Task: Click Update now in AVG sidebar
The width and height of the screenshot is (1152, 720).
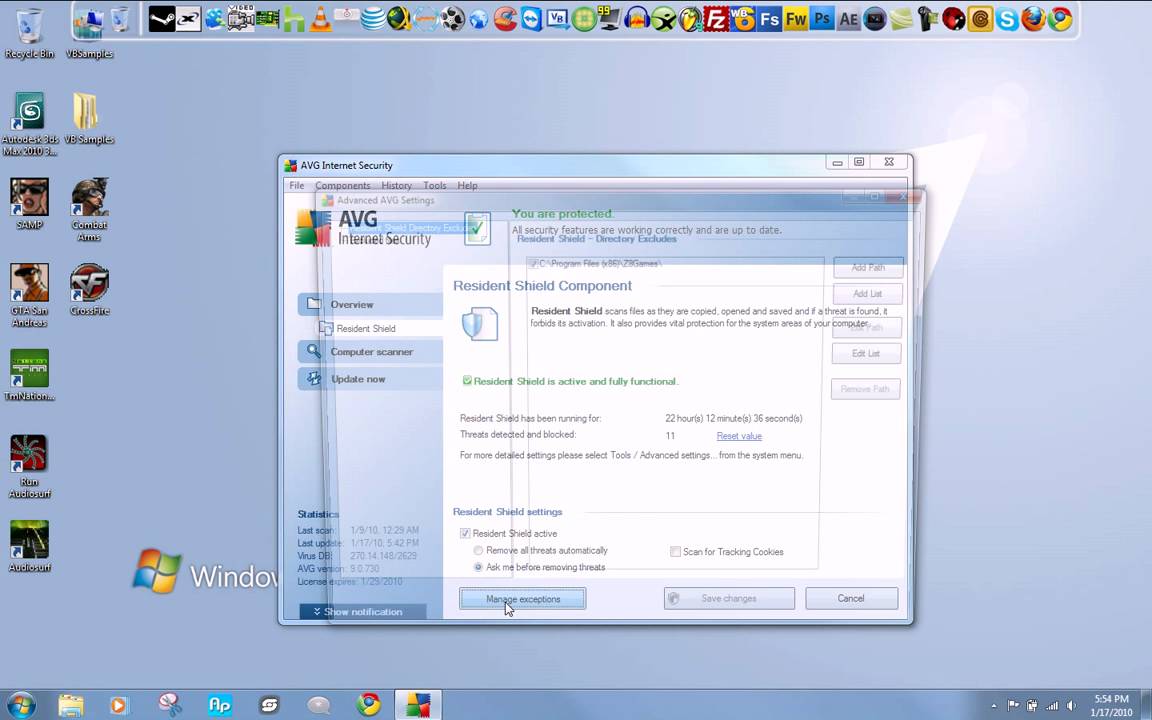Action: pyautogui.click(x=370, y=378)
